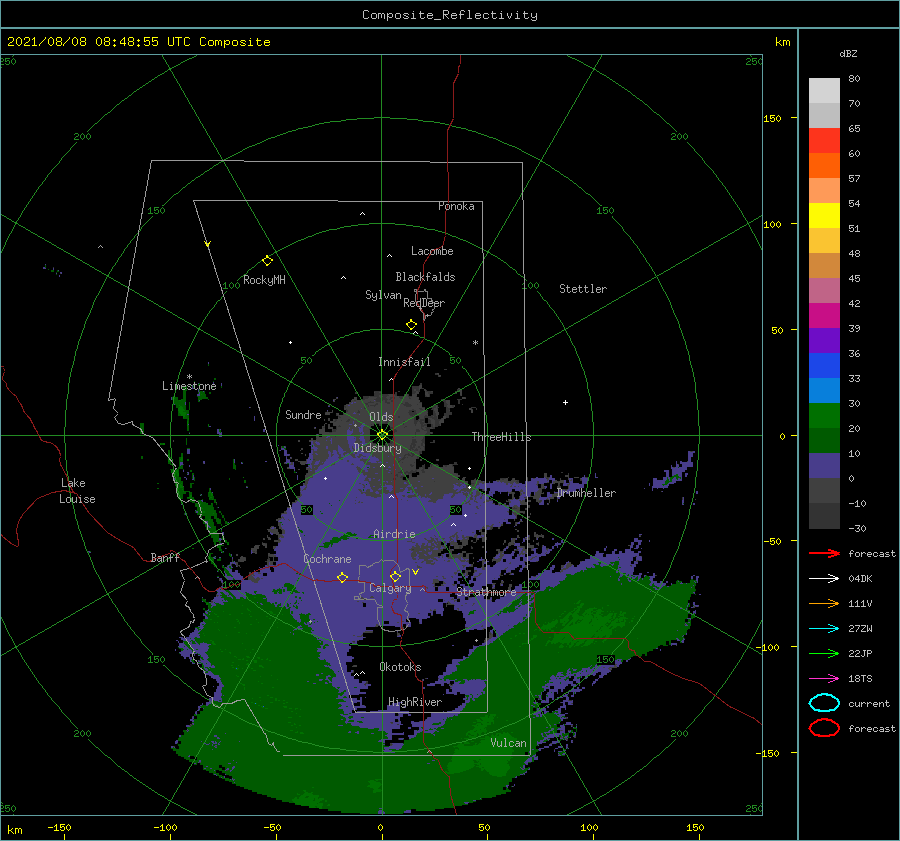Click the yellow diamond marker near RockyMH
Image resolution: width=900 pixels, height=841 pixels.
point(267,261)
